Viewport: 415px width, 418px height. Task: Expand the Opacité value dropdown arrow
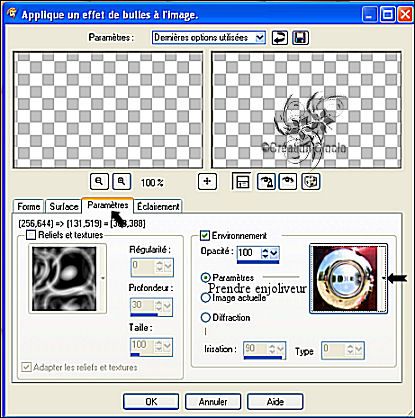pos(274,253)
